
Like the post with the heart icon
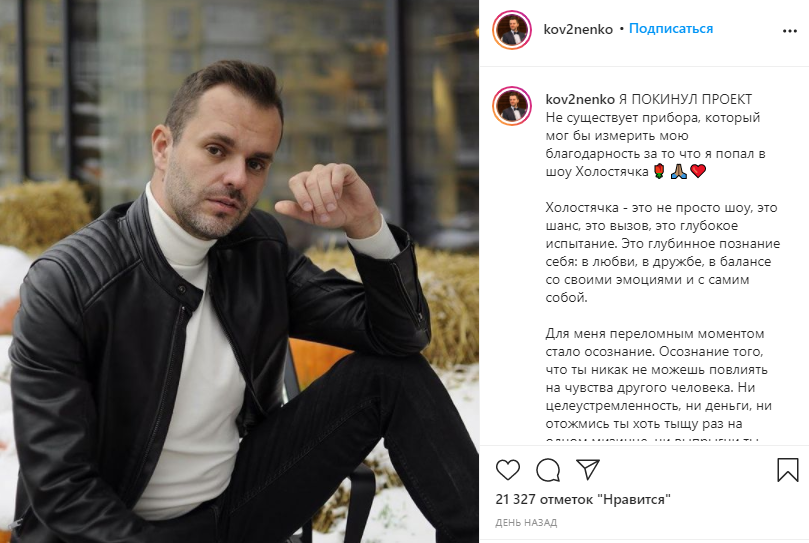coord(508,470)
